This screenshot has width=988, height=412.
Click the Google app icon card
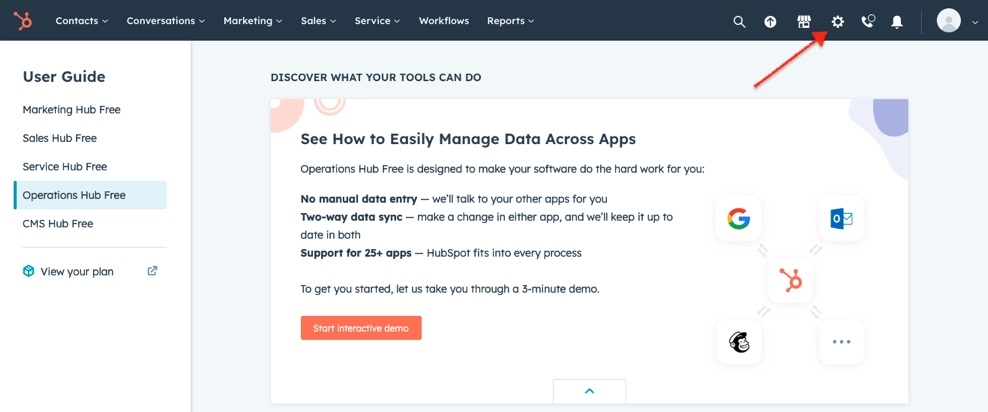738,219
